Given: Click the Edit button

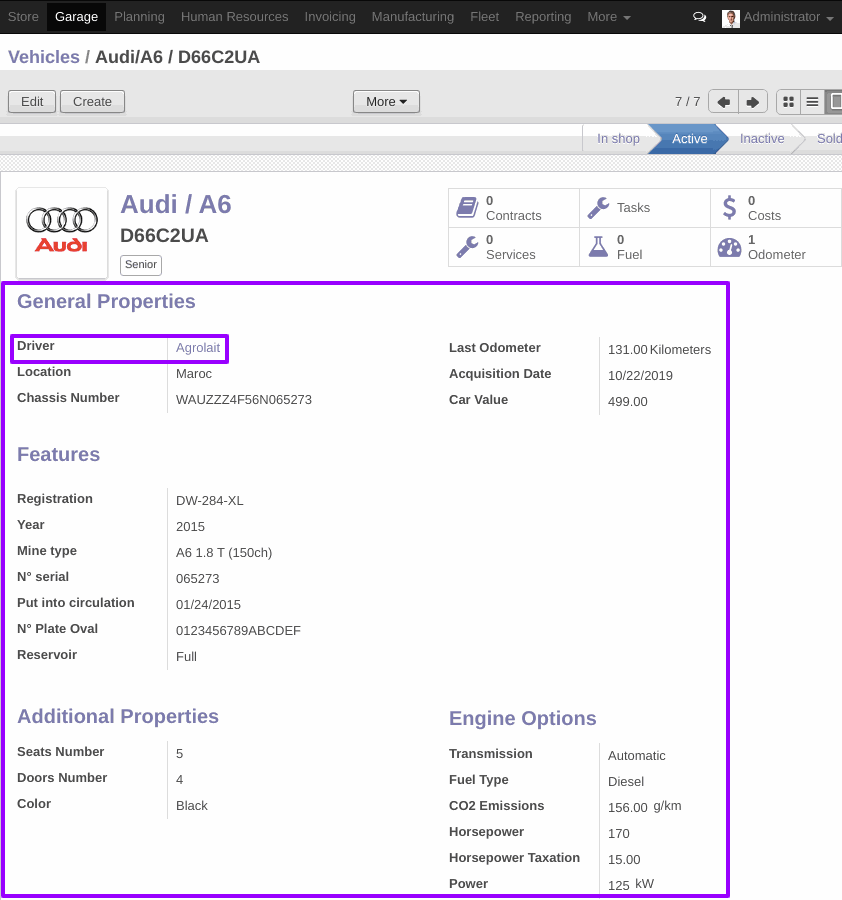Looking at the screenshot, I should coord(32,102).
